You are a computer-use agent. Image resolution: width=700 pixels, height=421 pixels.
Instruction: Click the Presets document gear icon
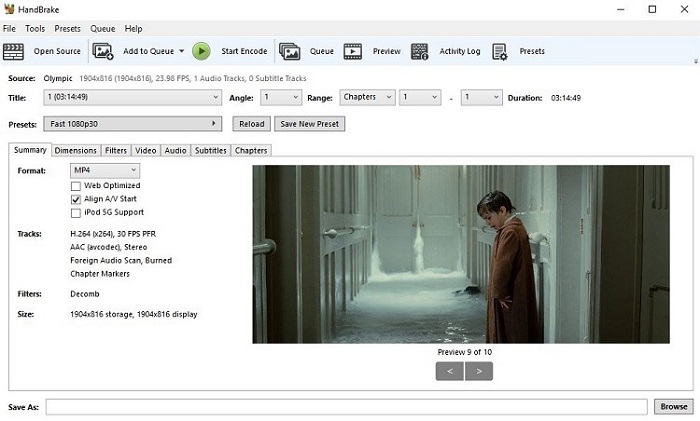point(500,51)
